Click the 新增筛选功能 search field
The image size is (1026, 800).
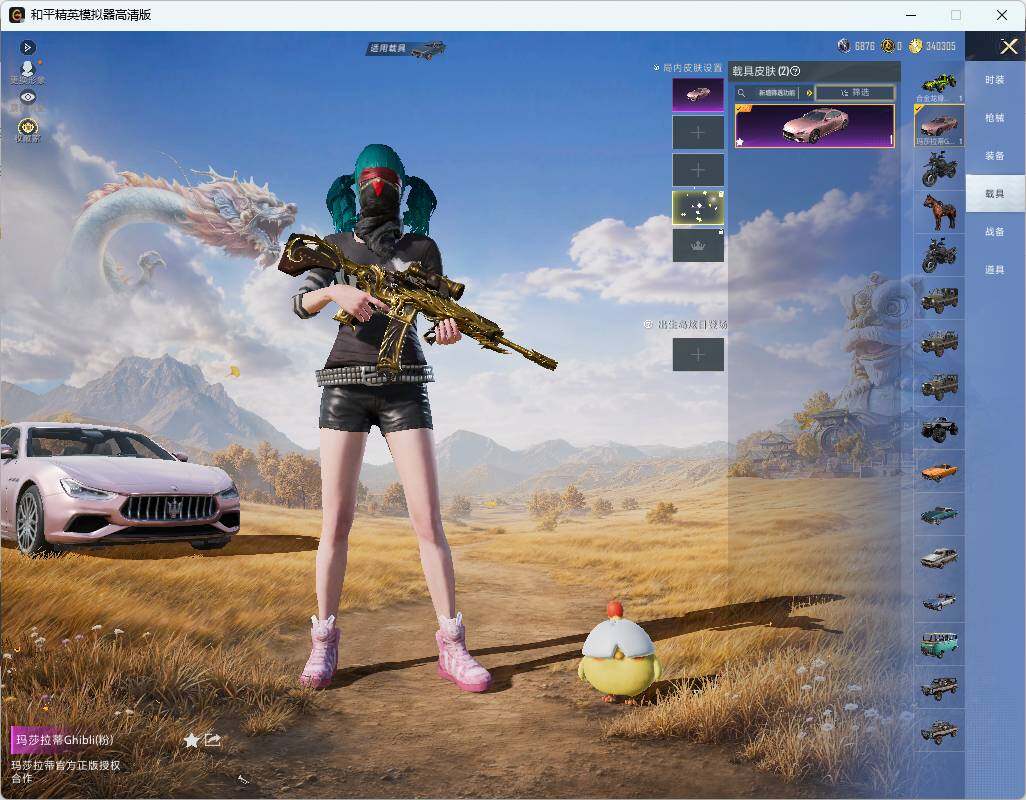click(777, 93)
